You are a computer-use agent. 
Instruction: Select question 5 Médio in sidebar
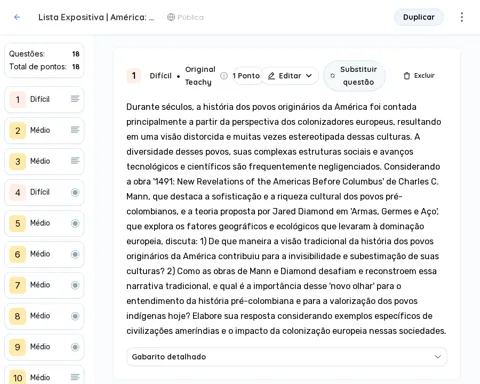coord(44,223)
